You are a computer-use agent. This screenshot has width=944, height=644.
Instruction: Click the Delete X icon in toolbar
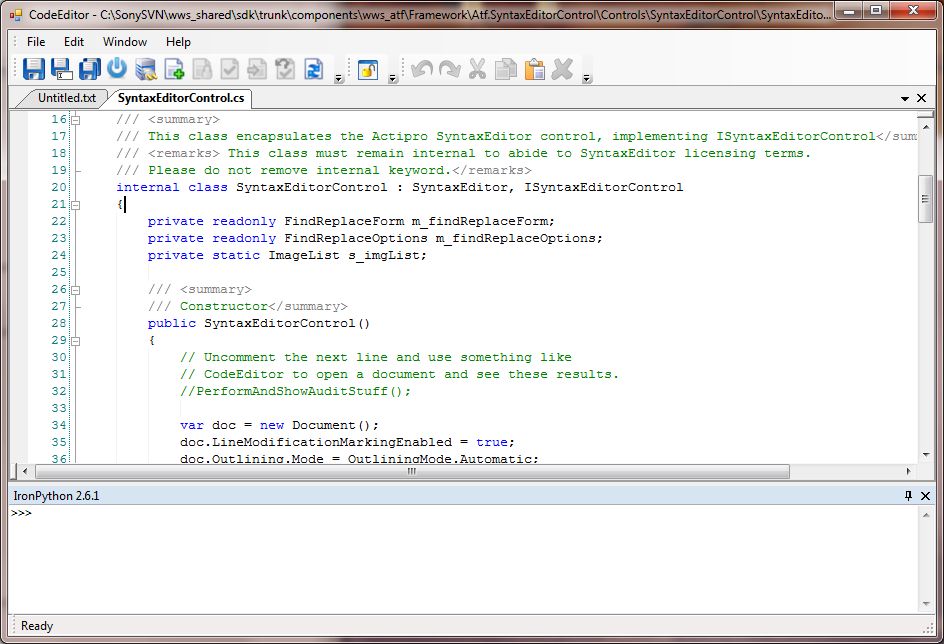(562, 69)
